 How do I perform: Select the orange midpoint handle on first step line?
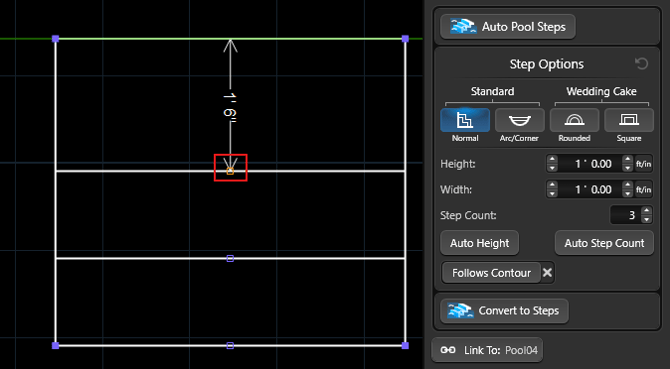pyautogui.click(x=230, y=171)
